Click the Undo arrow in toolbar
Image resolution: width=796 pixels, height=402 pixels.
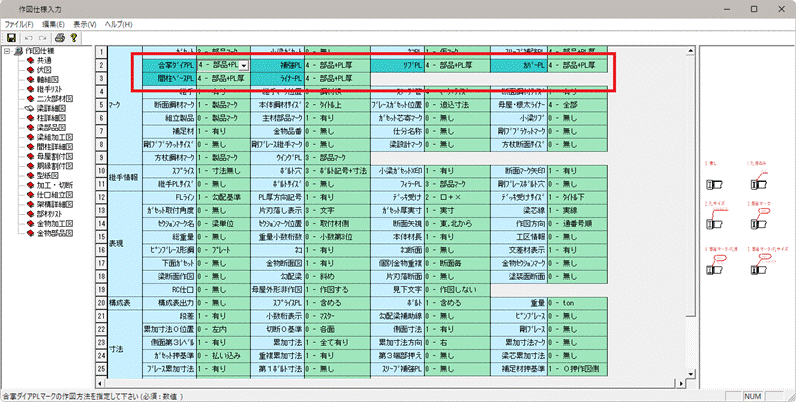point(30,37)
